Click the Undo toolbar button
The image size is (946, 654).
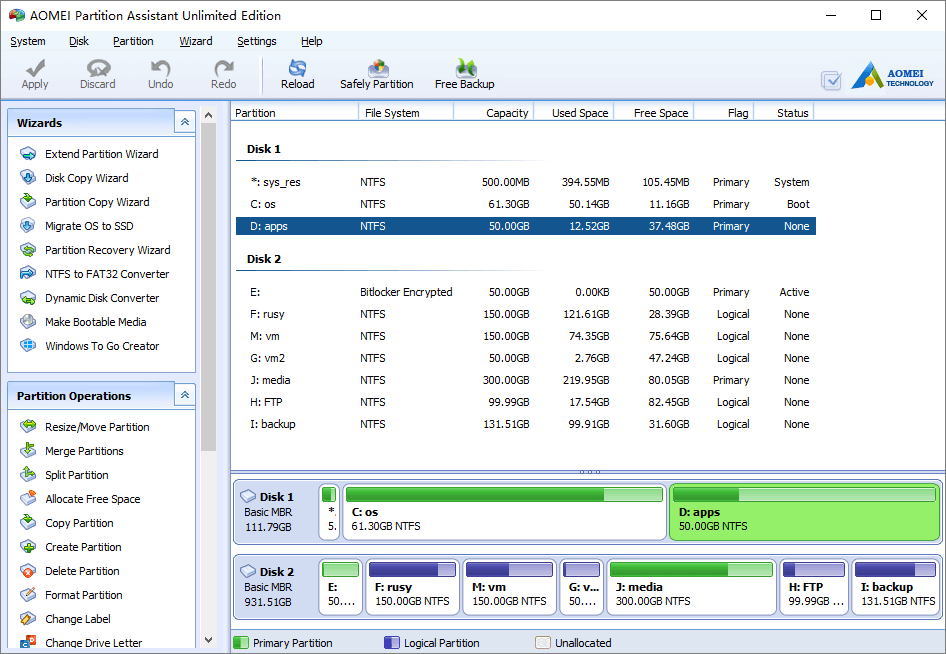pos(160,75)
